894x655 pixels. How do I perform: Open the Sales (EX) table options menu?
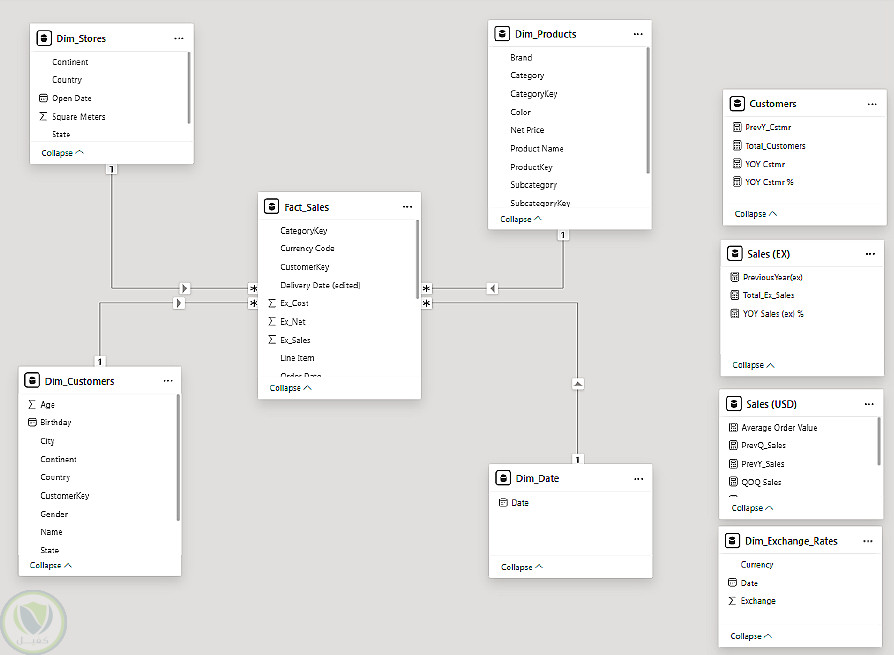coord(870,254)
